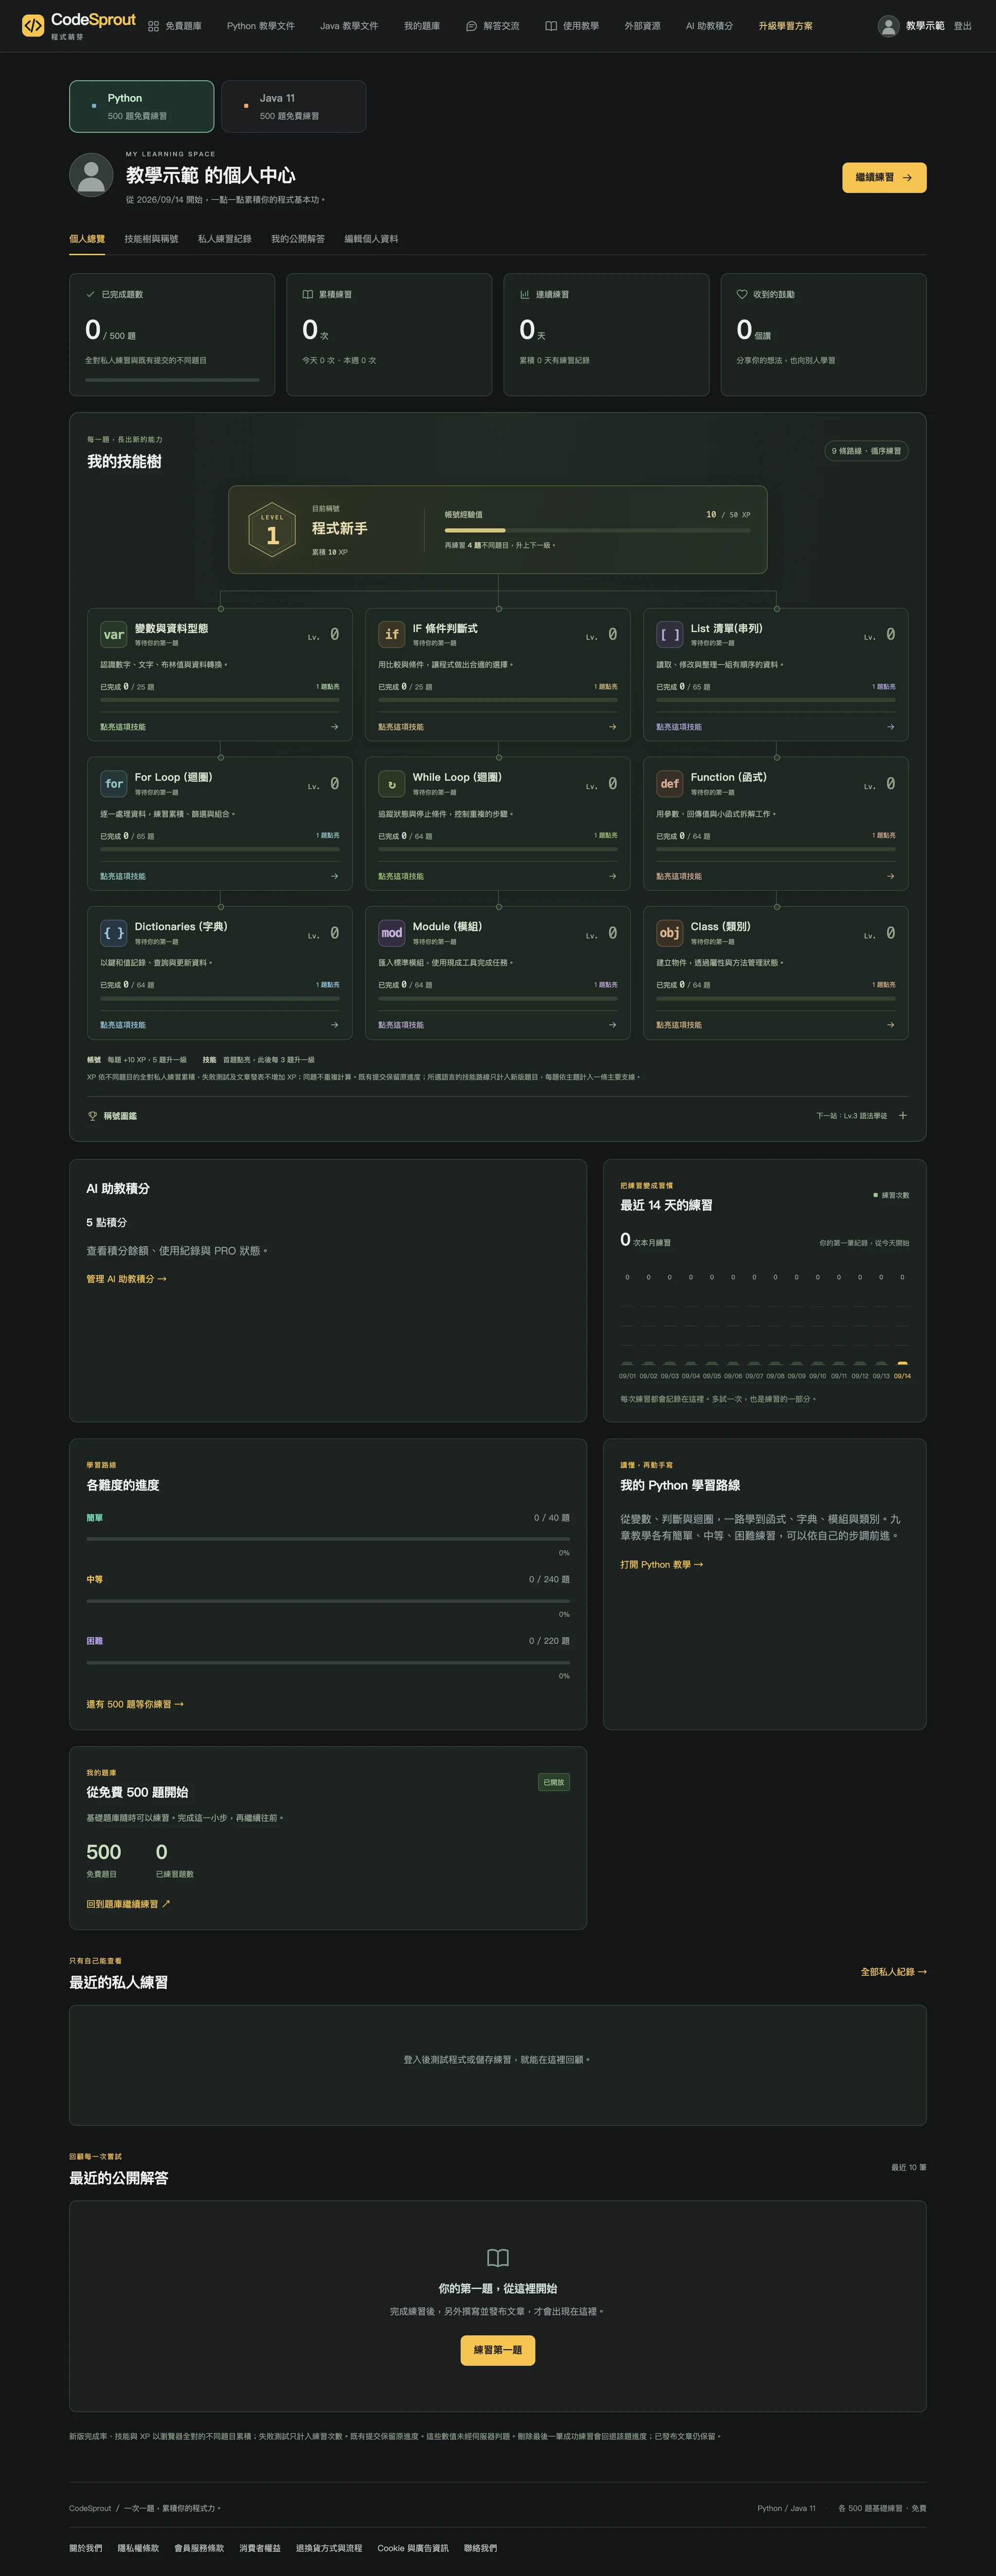Click the 簡單 difficulty progress bar
Screen dimensions: 996x2576
[x=328, y=1539]
